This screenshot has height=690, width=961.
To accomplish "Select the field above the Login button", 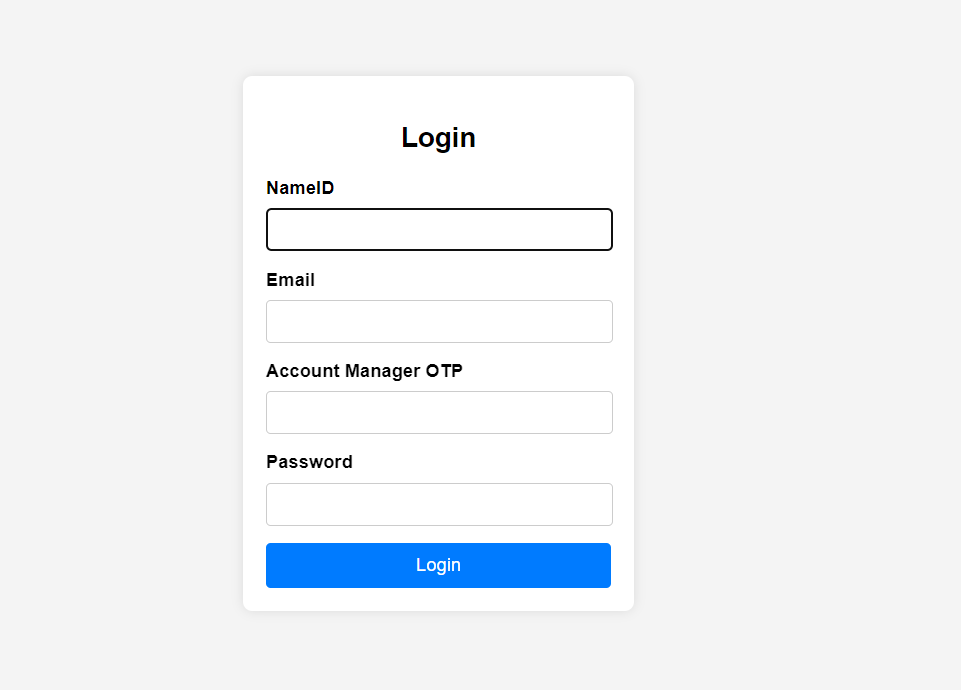I will click(x=439, y=504).
